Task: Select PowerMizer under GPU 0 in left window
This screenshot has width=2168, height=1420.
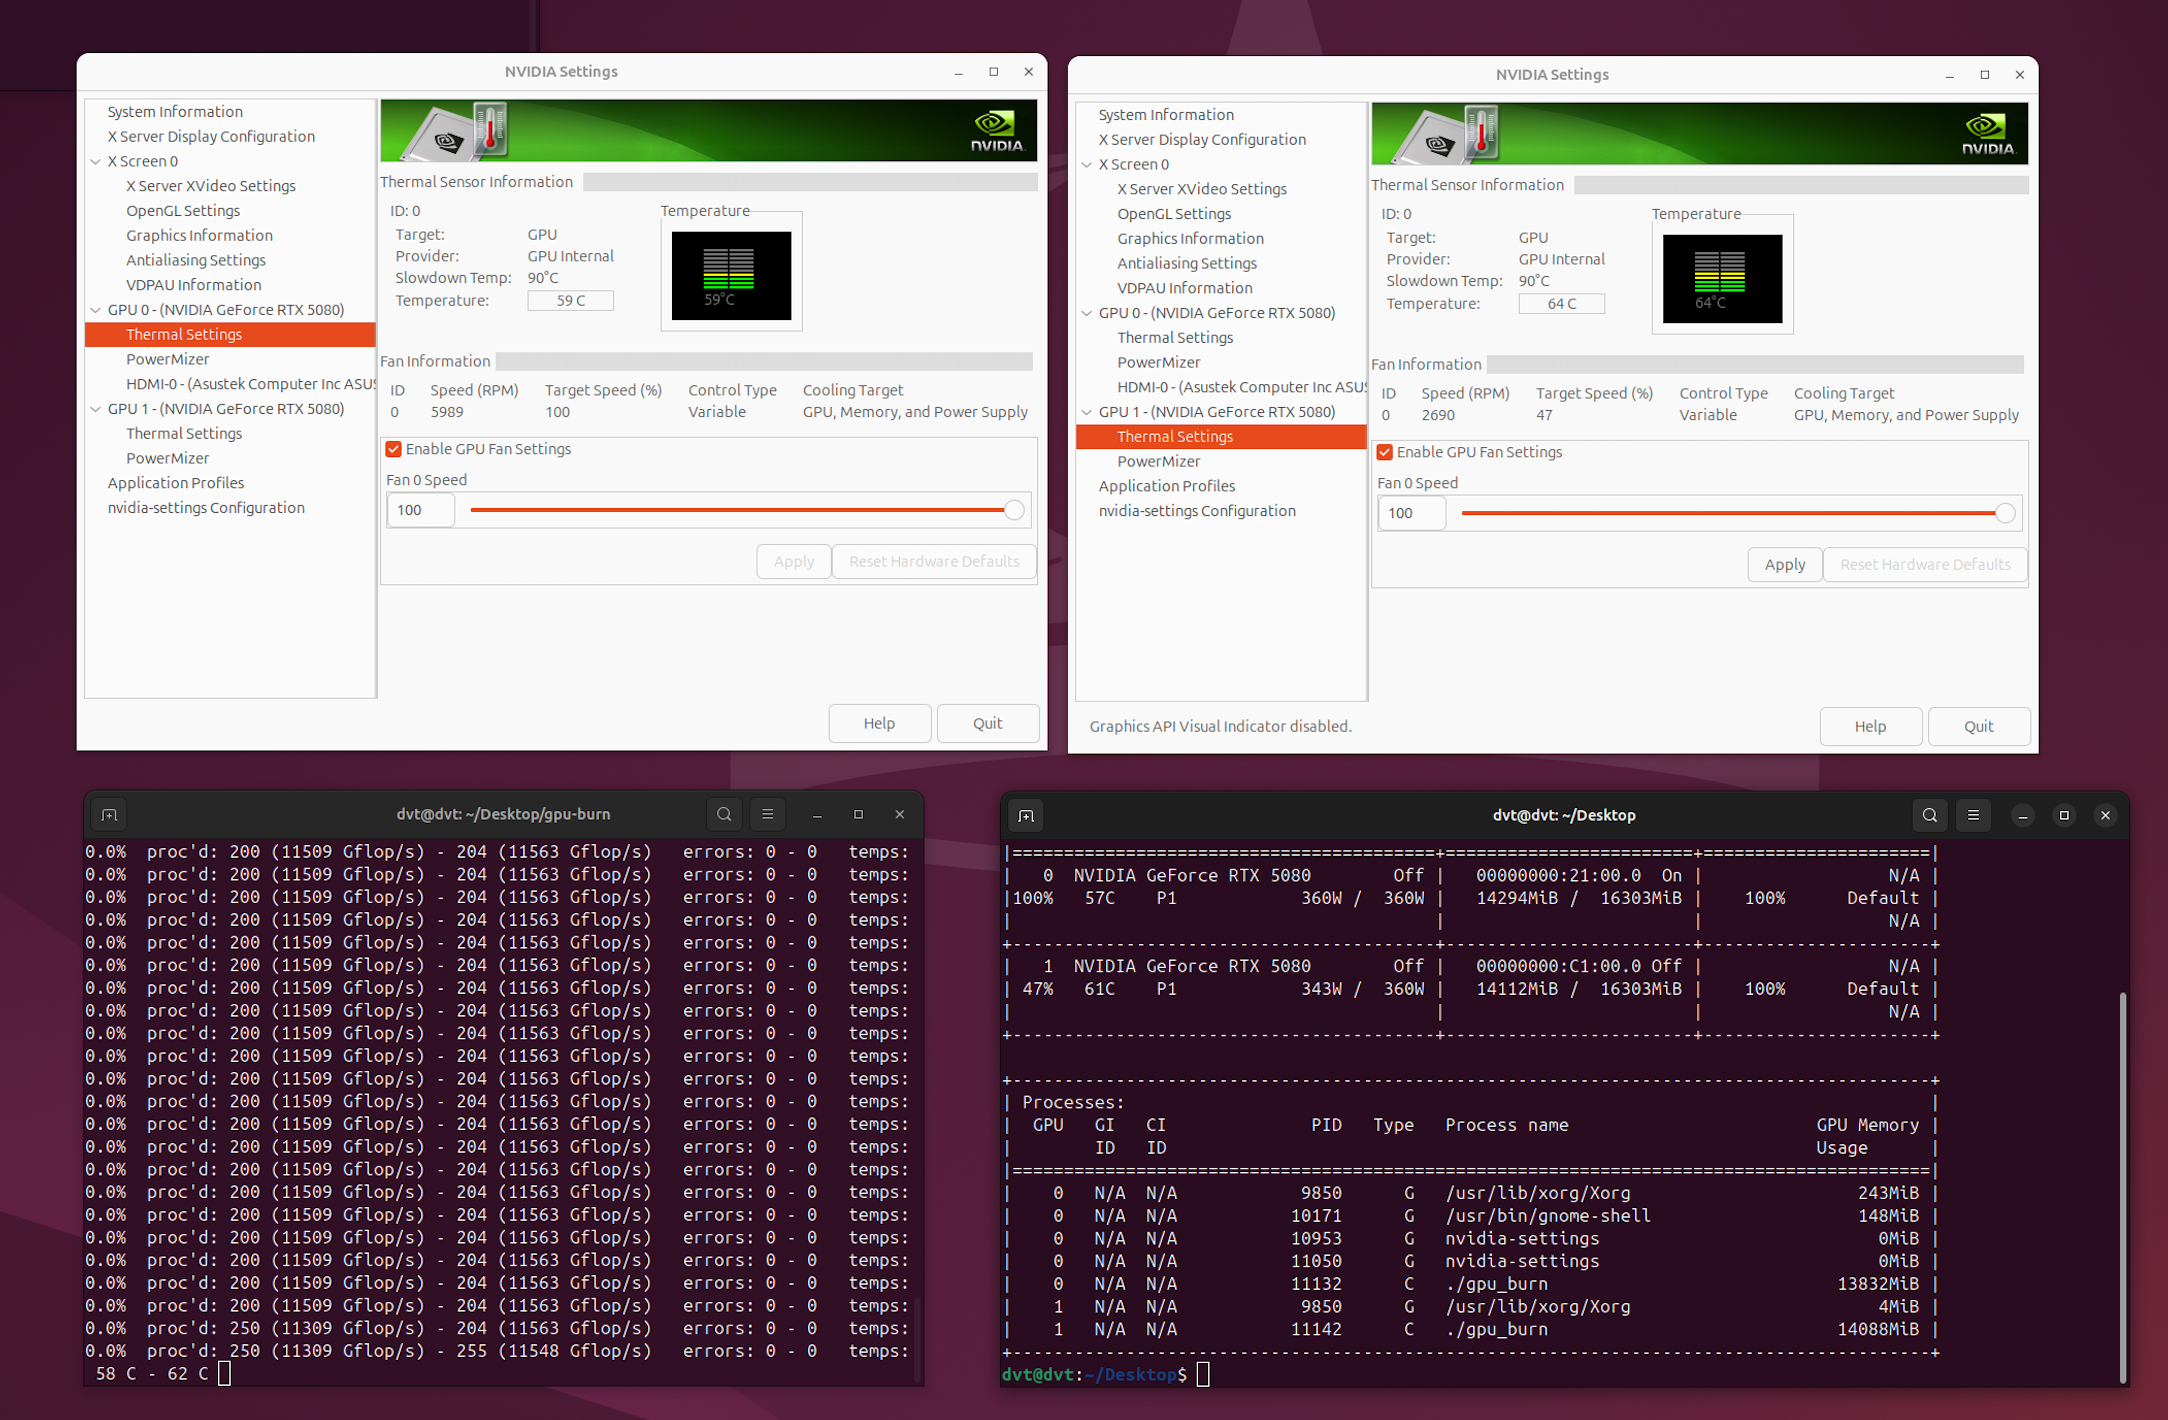Action: pyautogui.click(x=167, y=359)
